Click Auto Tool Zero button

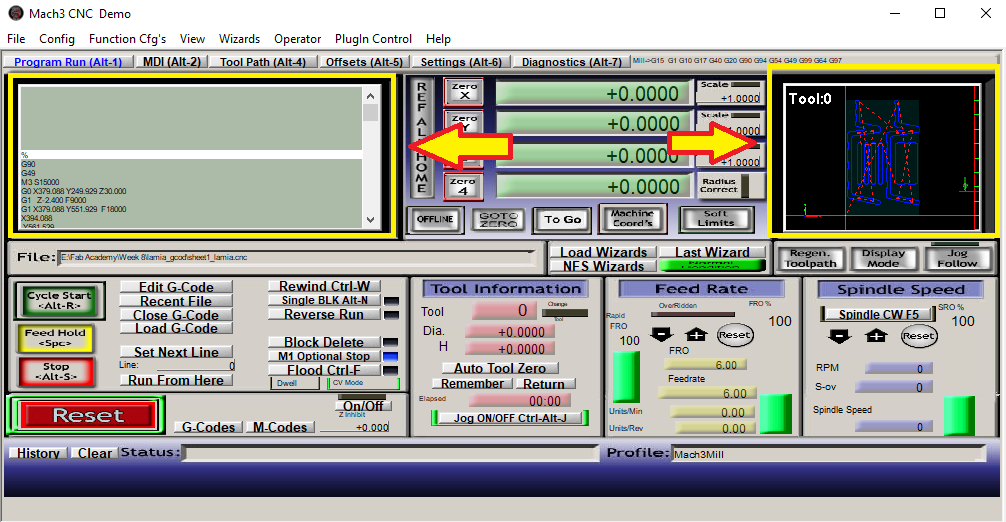500,368
